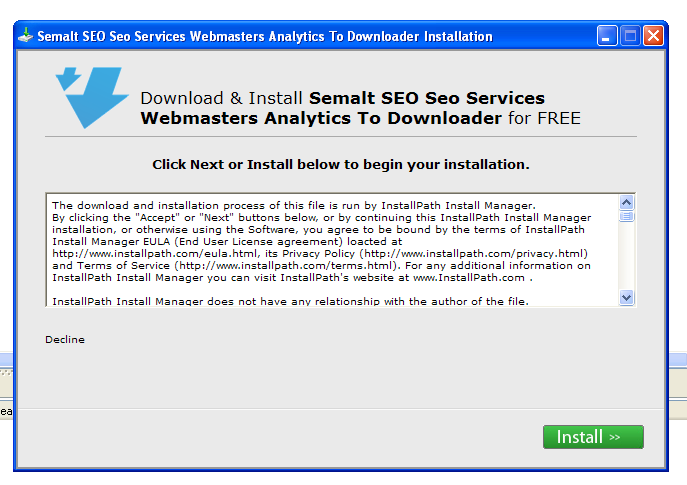Click the license text scroll up arrow
Screen dimensions: 687x485
(x=627, y=201)
